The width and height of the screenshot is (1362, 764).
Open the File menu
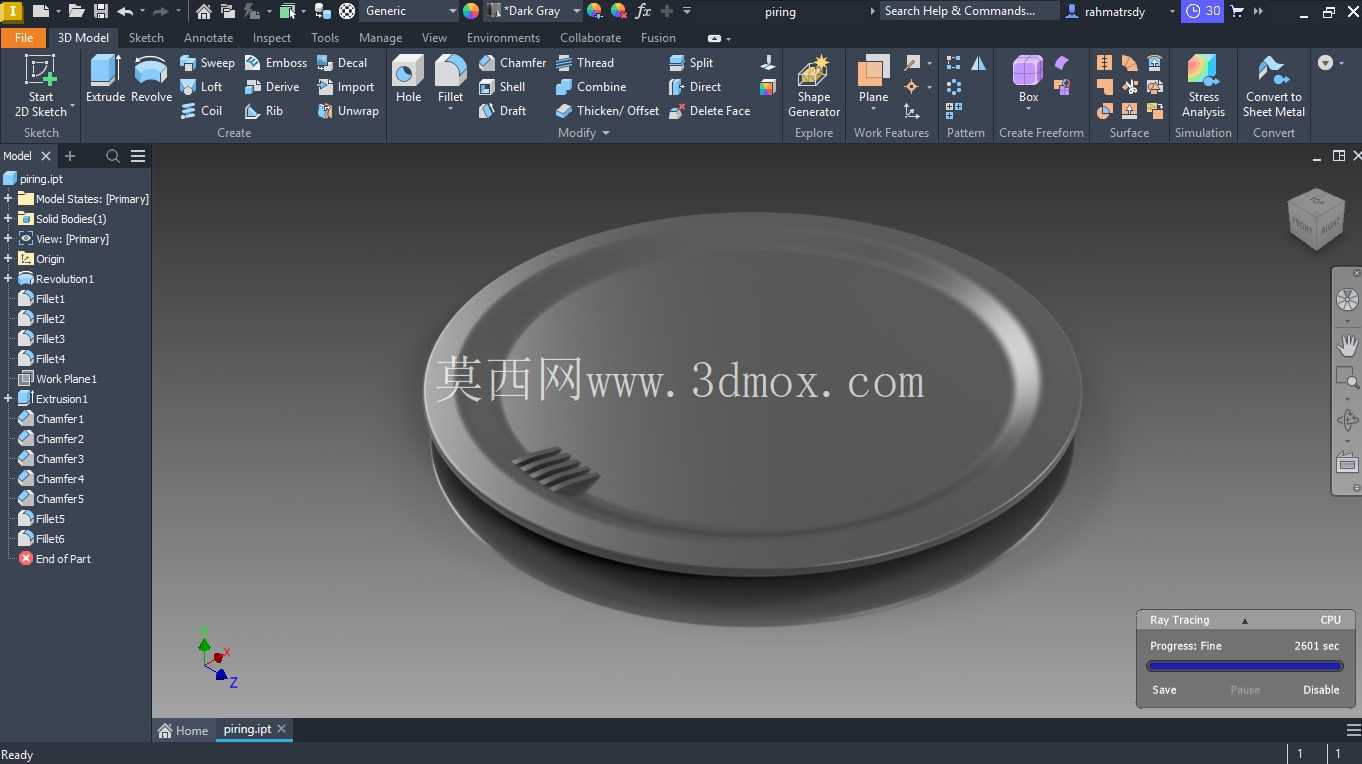point(24,38)
